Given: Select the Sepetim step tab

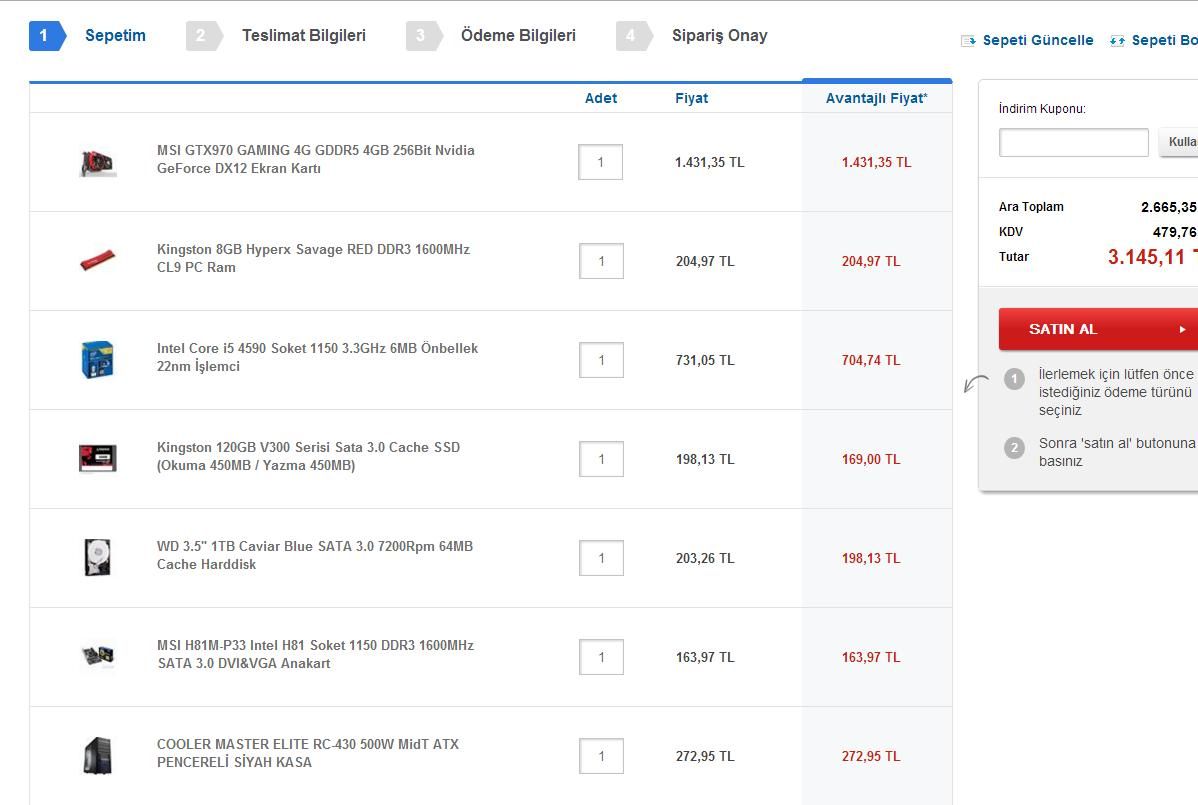Looking at the screenshot, I should (x=114, y=36).
